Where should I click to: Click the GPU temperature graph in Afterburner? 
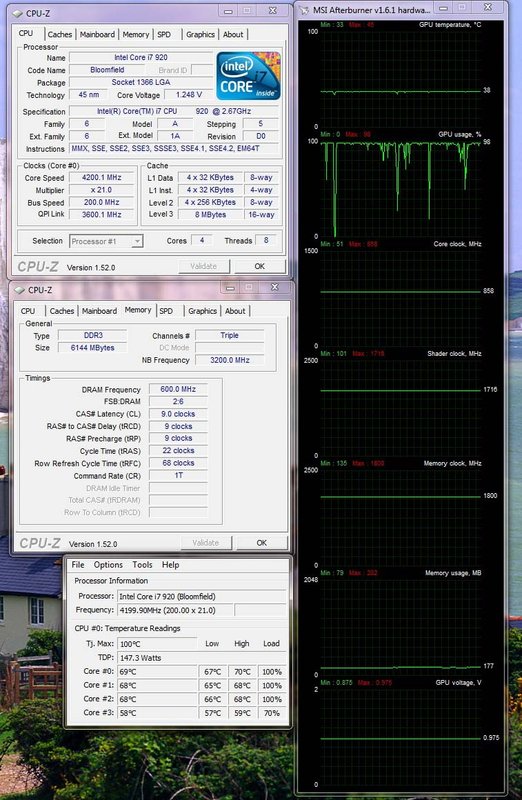[x=401, y=79]
